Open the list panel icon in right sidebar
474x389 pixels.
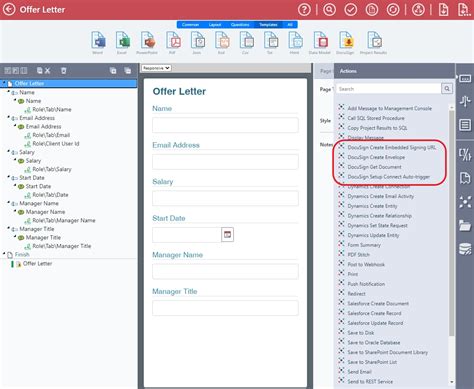pyautogui.click(x=465, y=125)
